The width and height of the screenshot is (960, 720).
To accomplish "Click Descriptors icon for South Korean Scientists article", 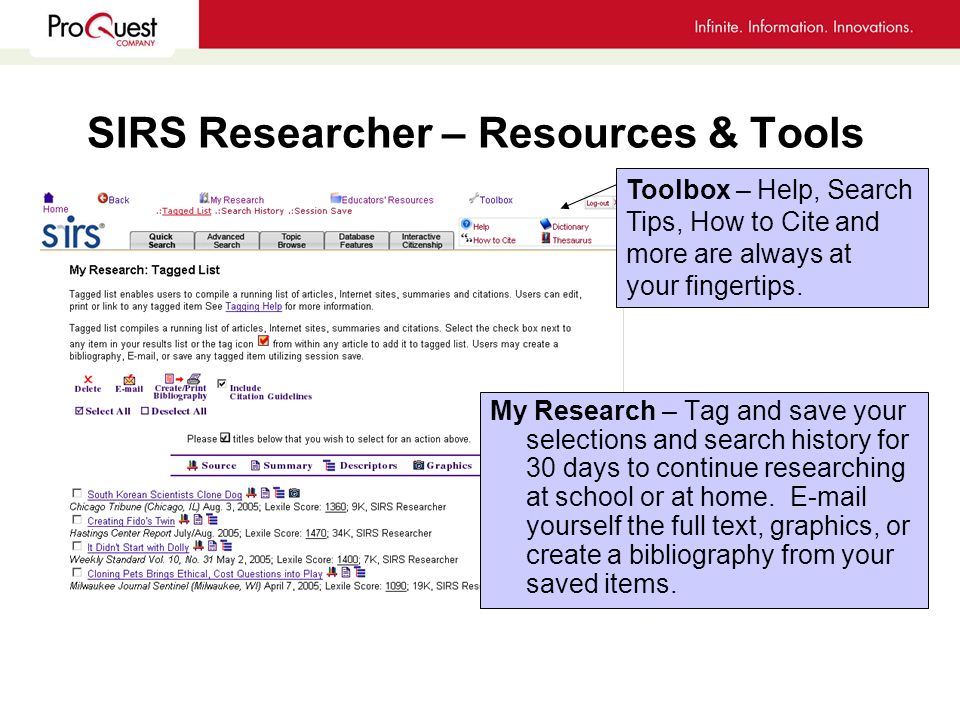I will tap(279, 492).
